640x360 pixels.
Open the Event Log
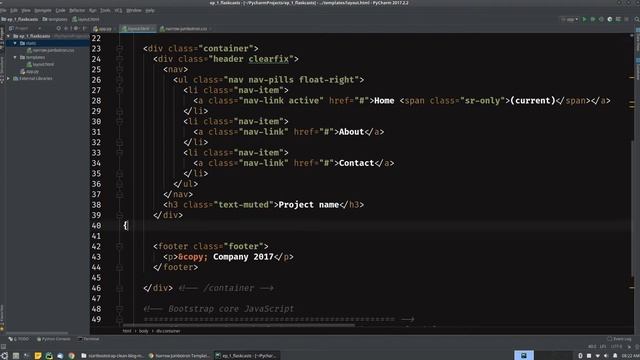[619, 339]
